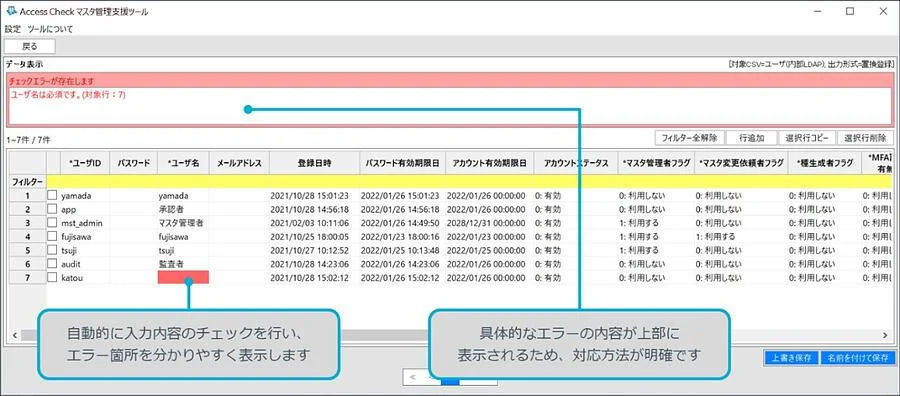Screen dimensions: 900x396
Task: Maximize the application window
Action: pyautogui.click(x=850, y=11)
